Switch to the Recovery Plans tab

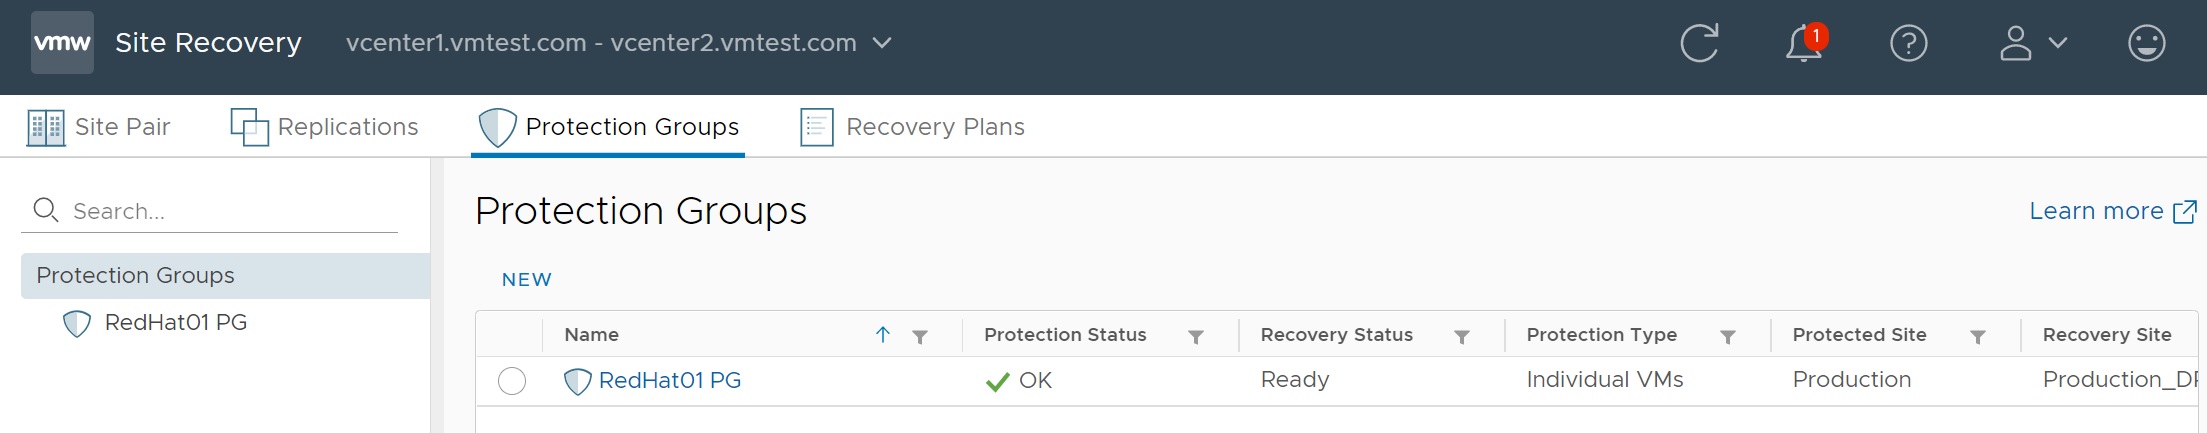(x=912, y=127)
